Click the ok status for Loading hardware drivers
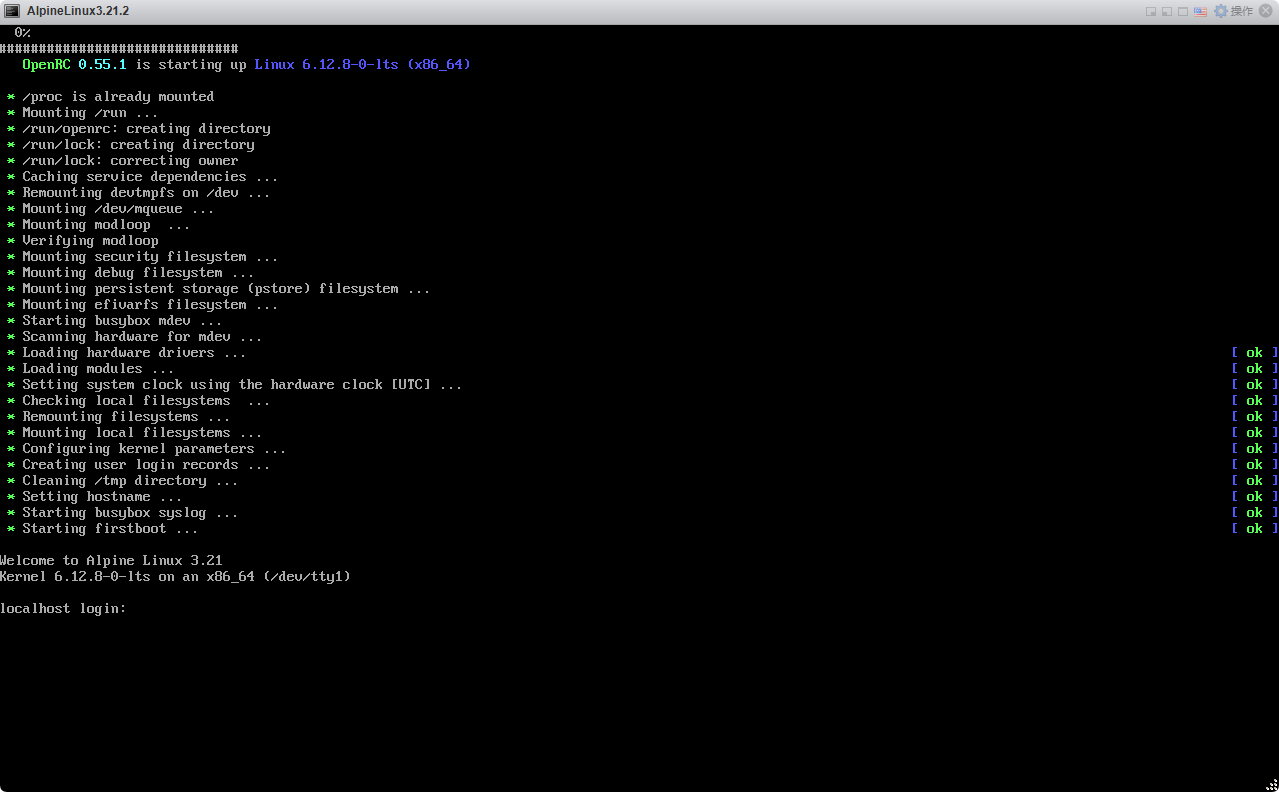Screen dimensions: 1279x792 click(1254, 353)
